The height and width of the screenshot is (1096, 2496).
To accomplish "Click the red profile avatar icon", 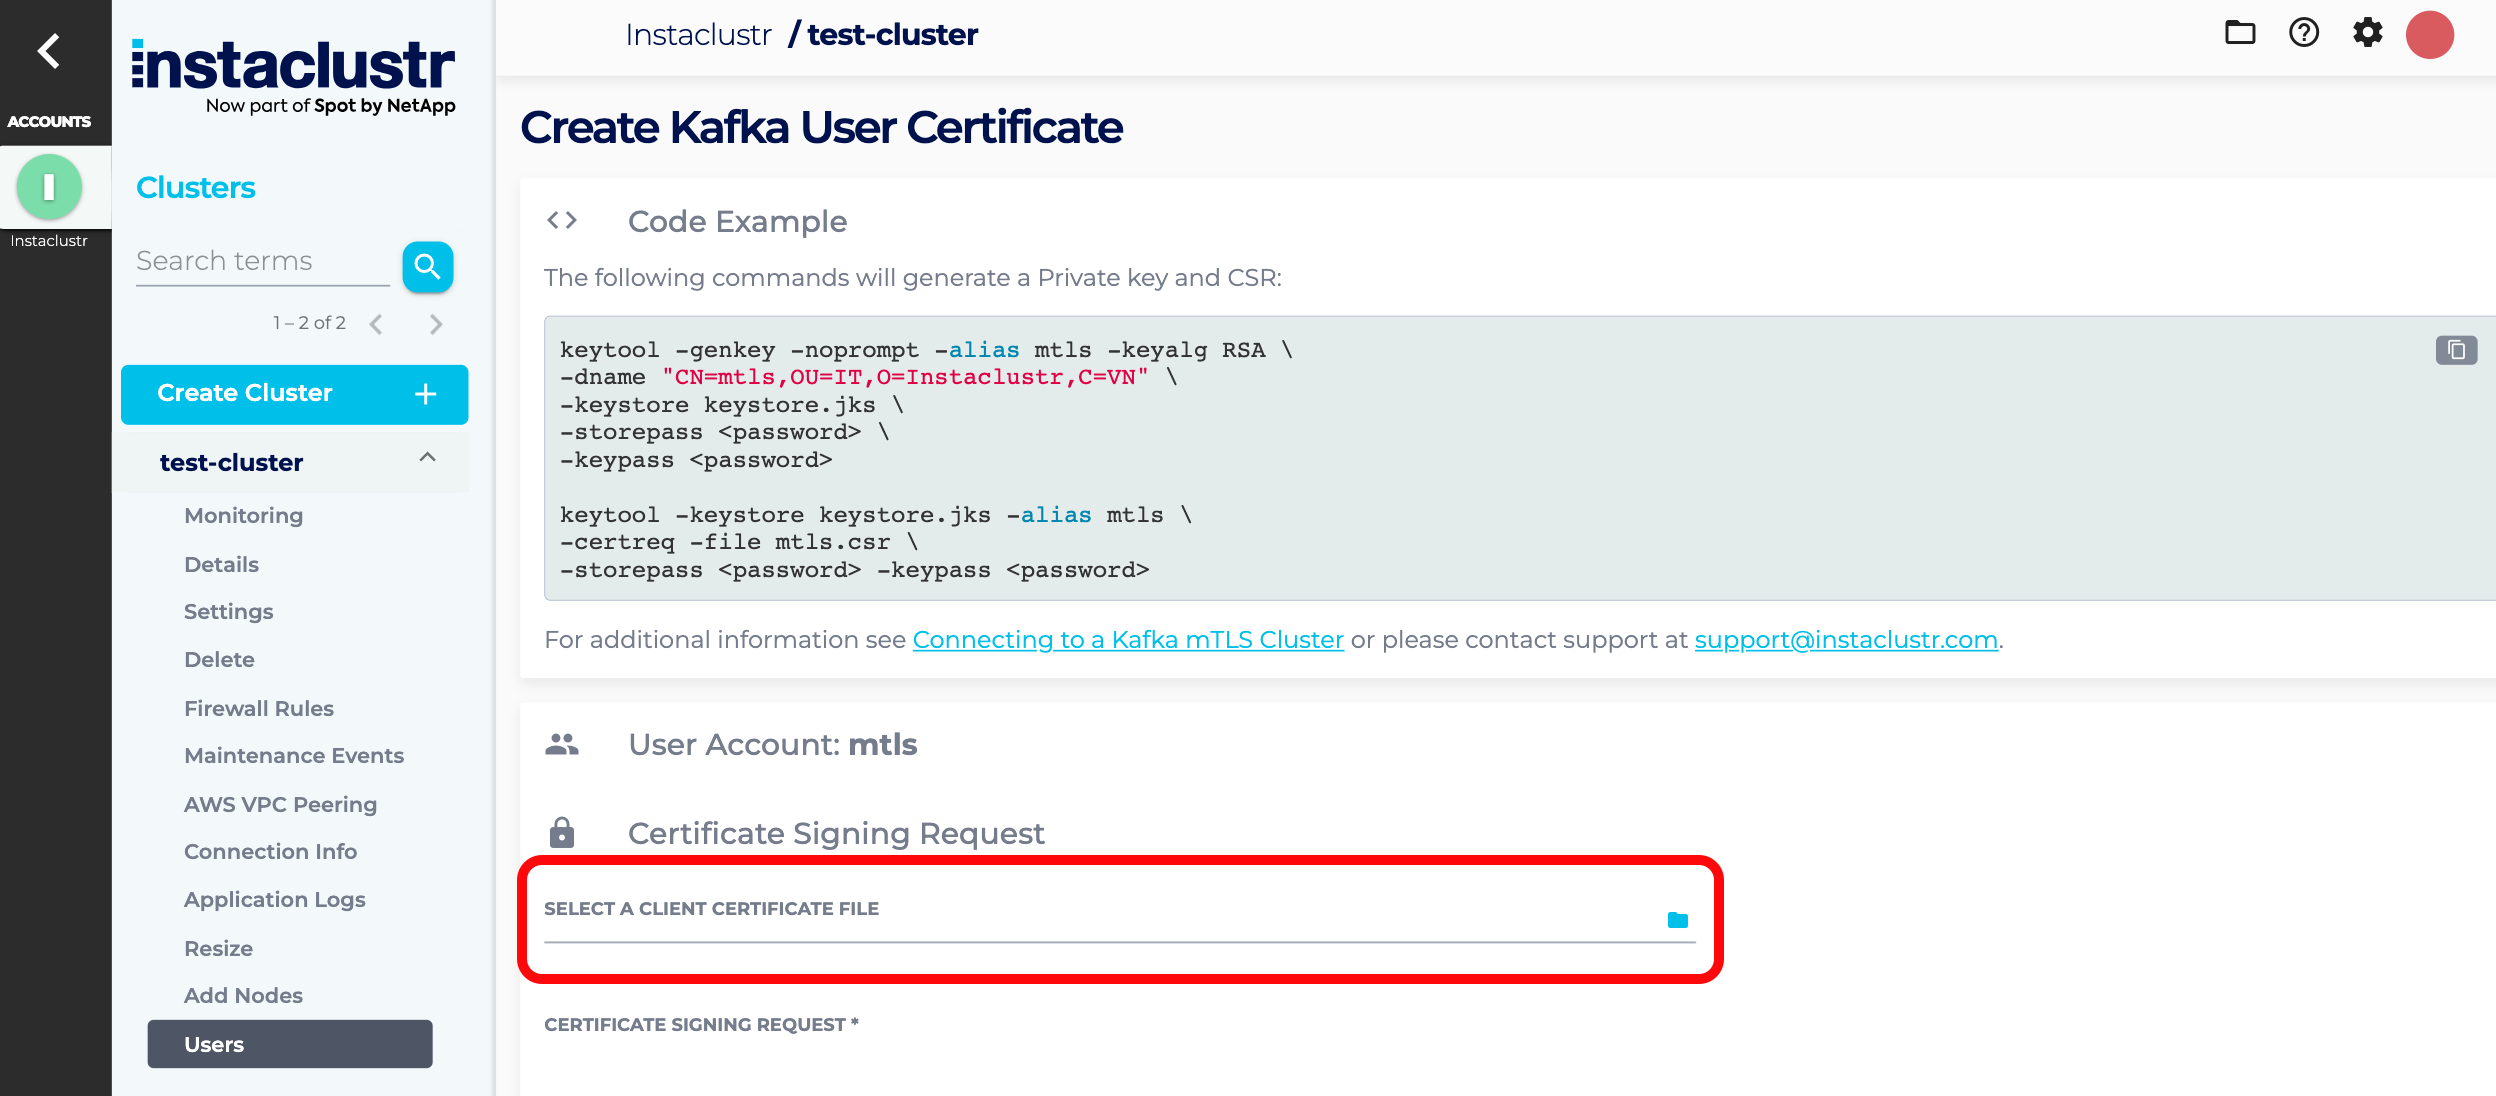I will [x=2432, y=33].
